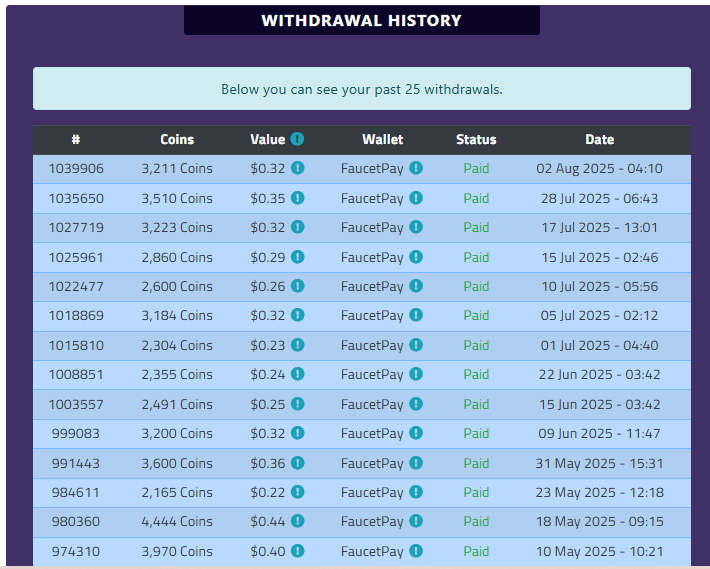This screenshot has height=569, width=710.
Task: Click FaucetPay text in row 999083
Action: pyautogui.click(x=372, y=434)
